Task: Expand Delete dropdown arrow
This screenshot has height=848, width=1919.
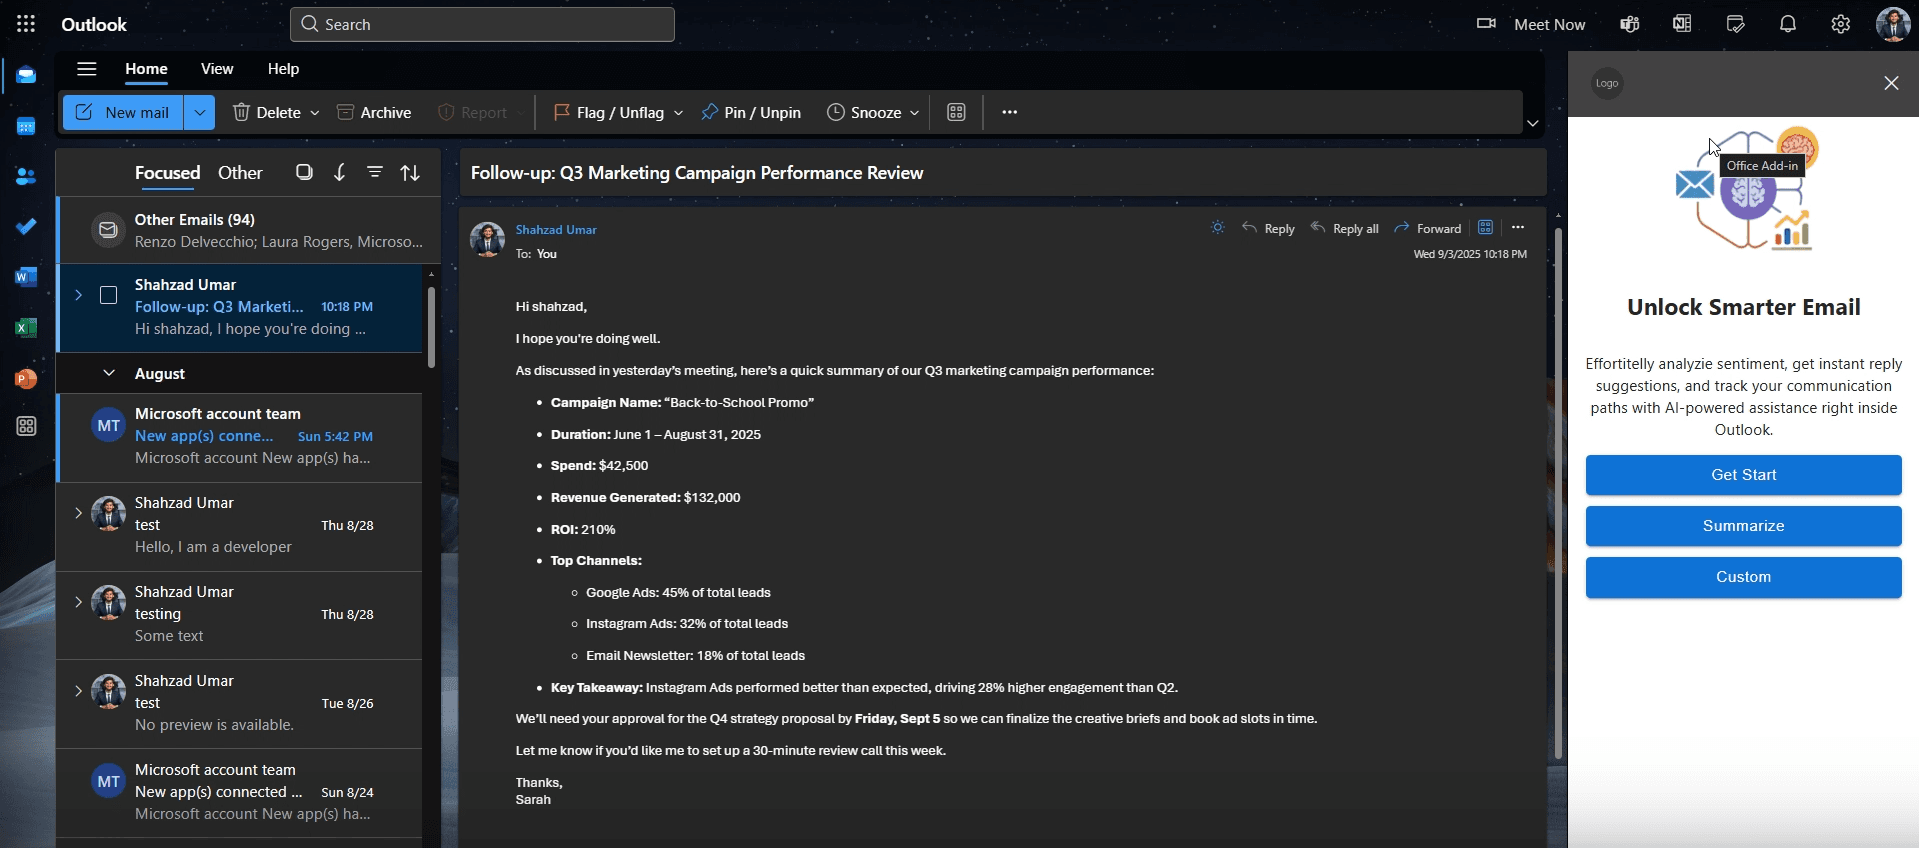Action: click(315, 113)
